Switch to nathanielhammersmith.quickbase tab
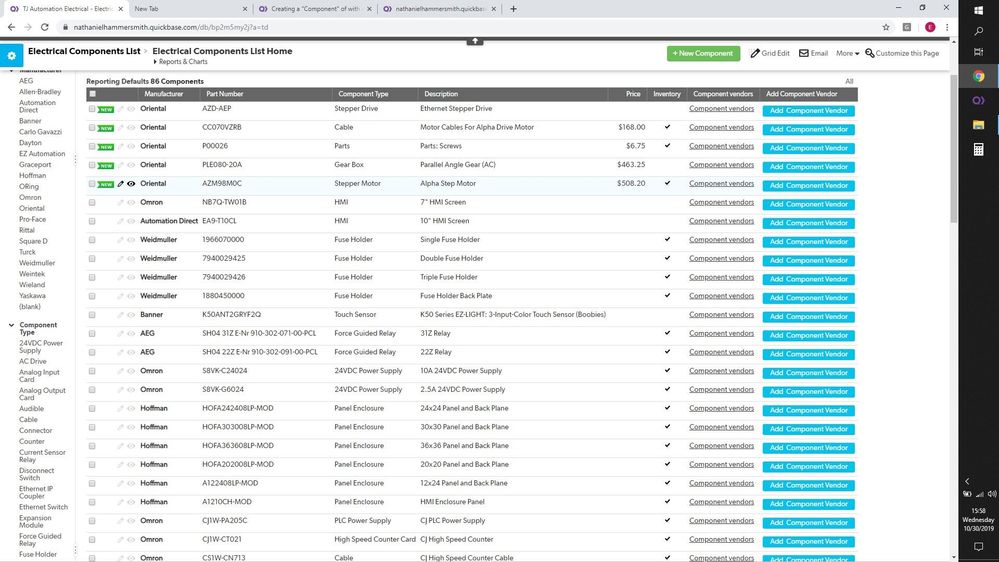 439,9
